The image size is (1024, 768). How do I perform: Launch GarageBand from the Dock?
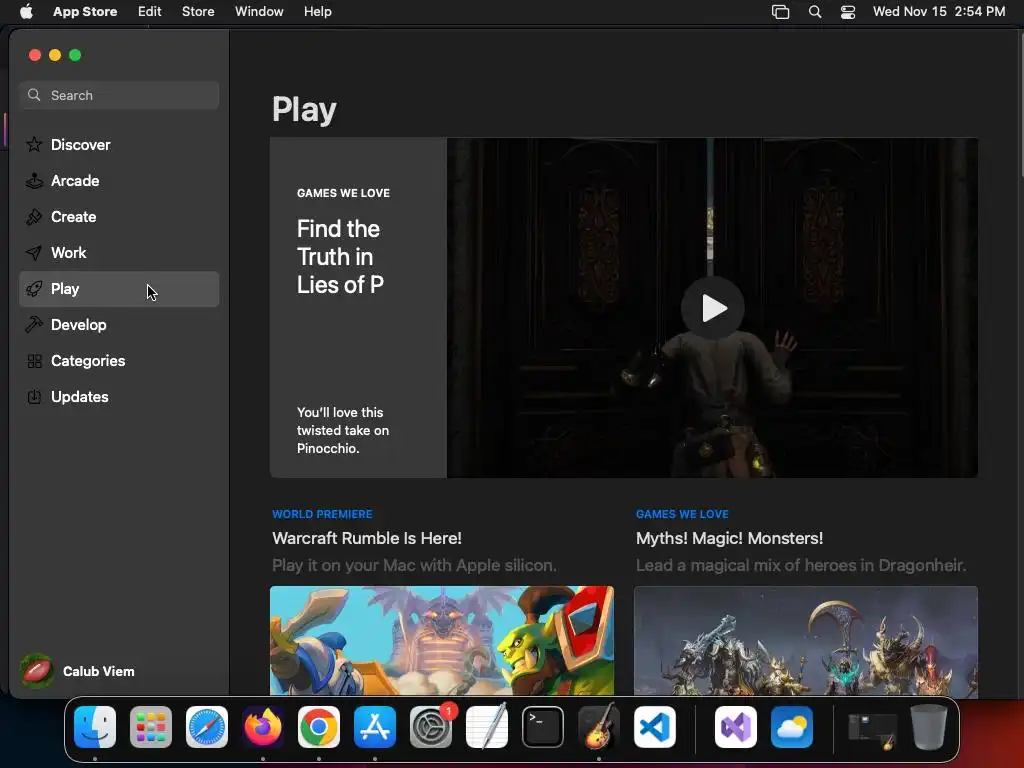[x=599, y=727]
